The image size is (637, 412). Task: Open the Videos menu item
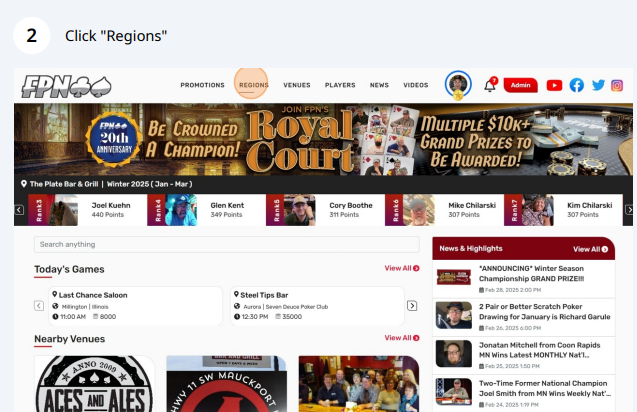click(416, 85)
